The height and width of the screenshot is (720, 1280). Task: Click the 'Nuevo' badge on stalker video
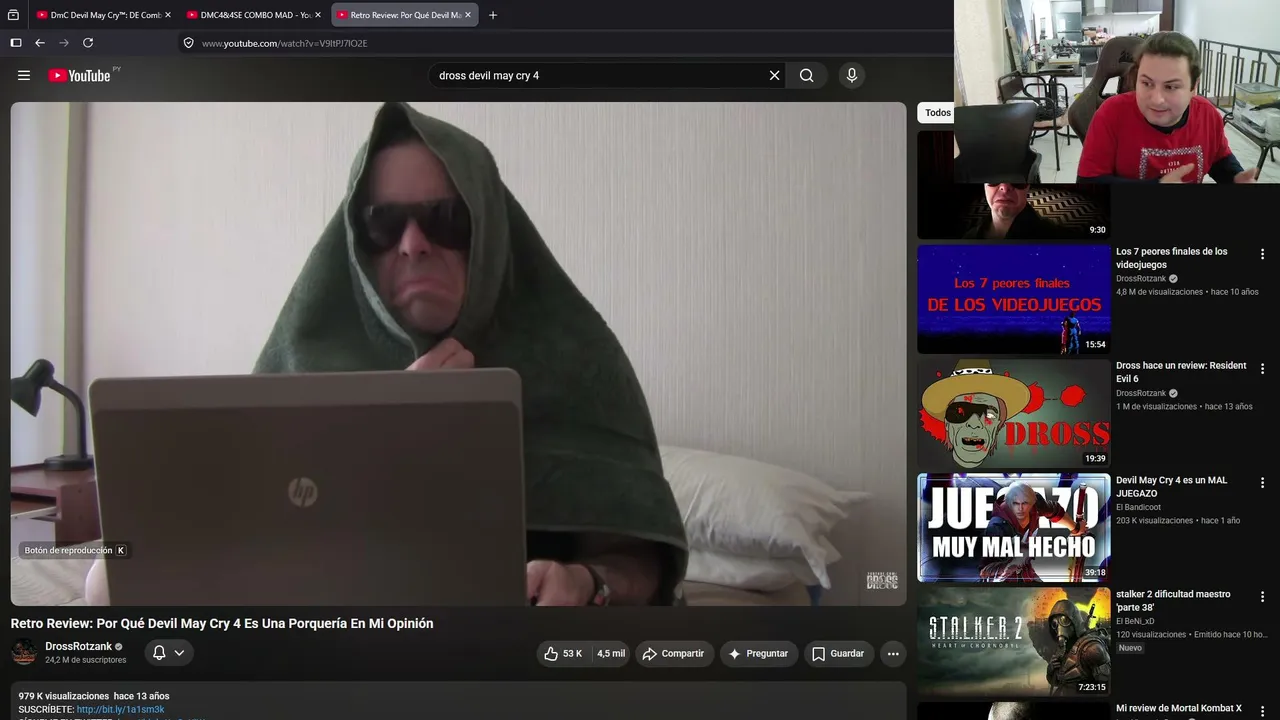coord(1130,648)
